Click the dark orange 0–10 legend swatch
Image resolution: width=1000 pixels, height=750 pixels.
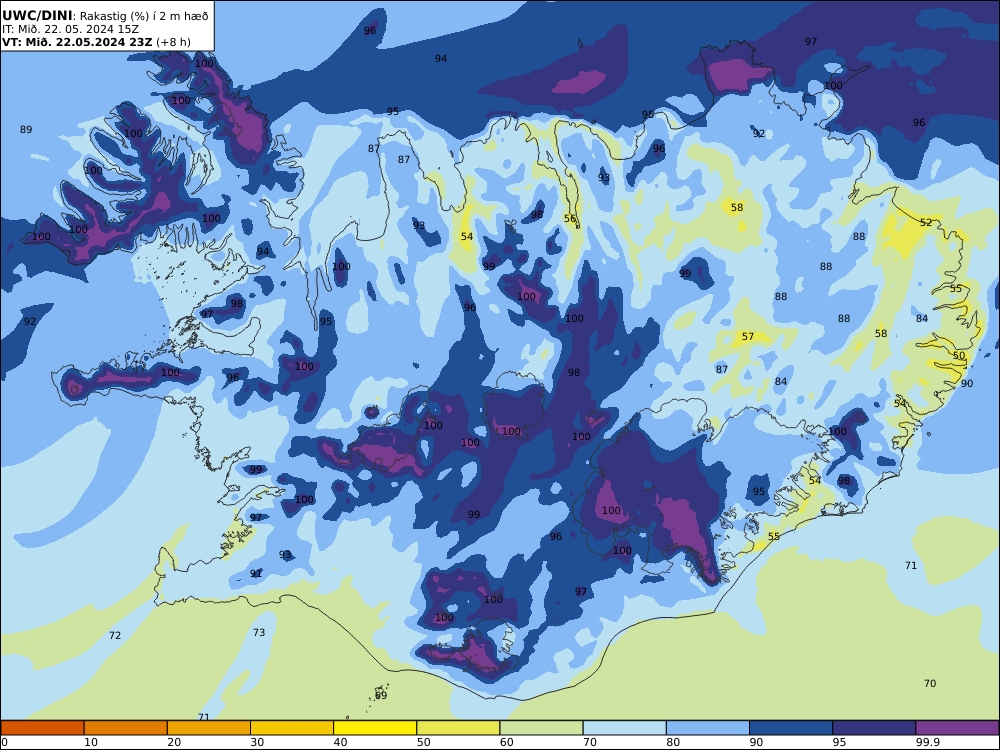42,728
